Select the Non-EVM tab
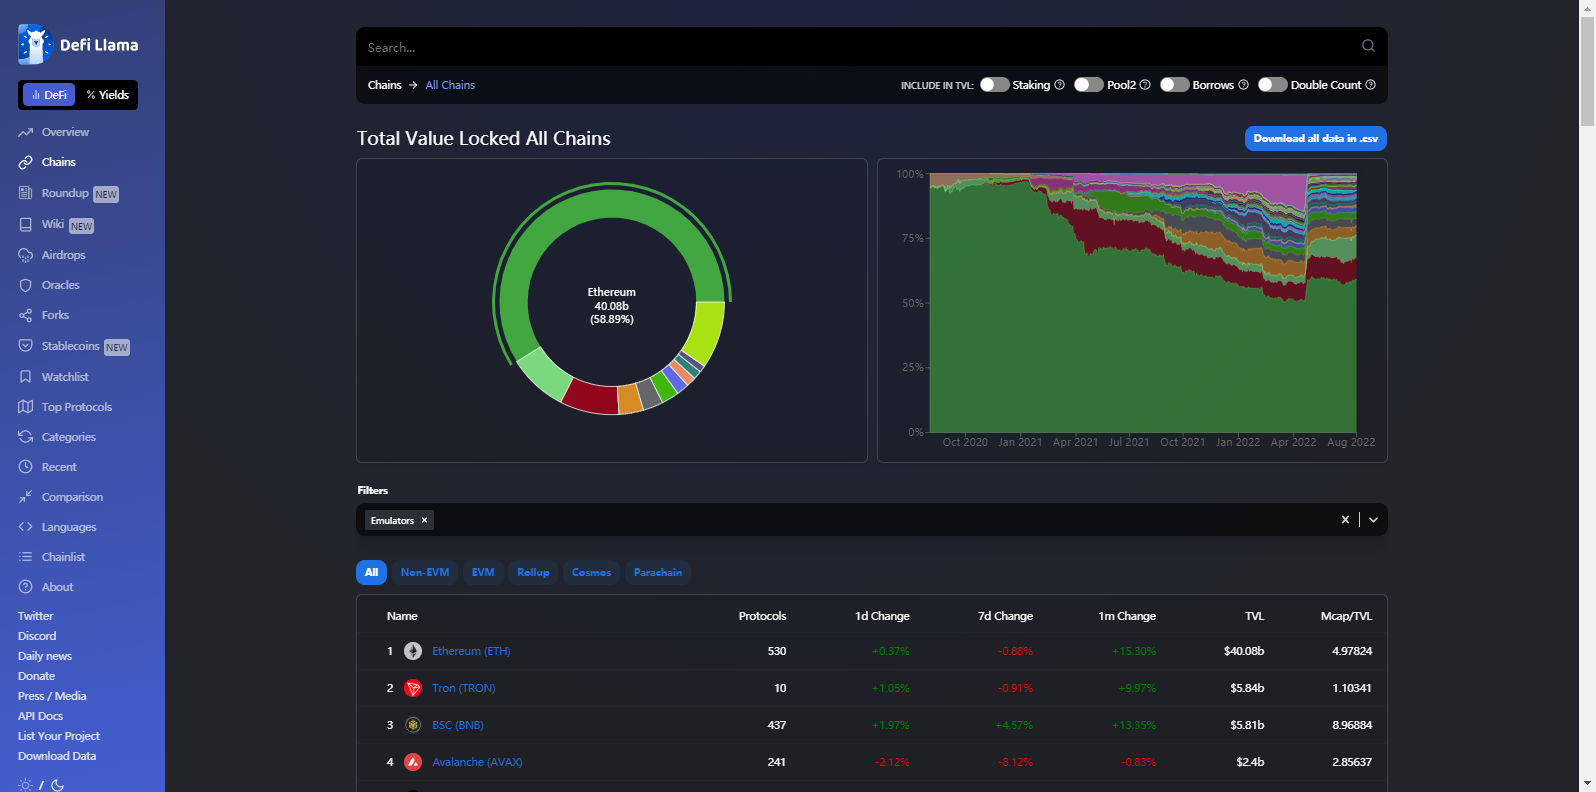Screen dimensions: 1596x792 425,572
